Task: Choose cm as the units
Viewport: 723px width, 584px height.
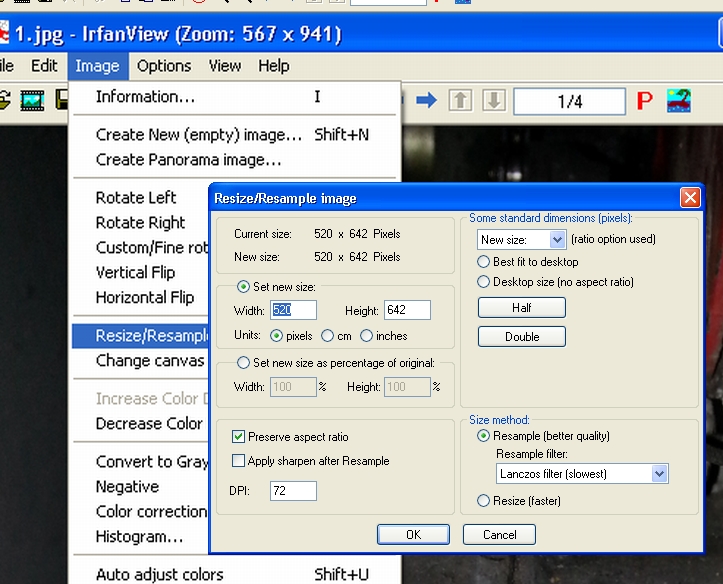Action: [327, 336]
